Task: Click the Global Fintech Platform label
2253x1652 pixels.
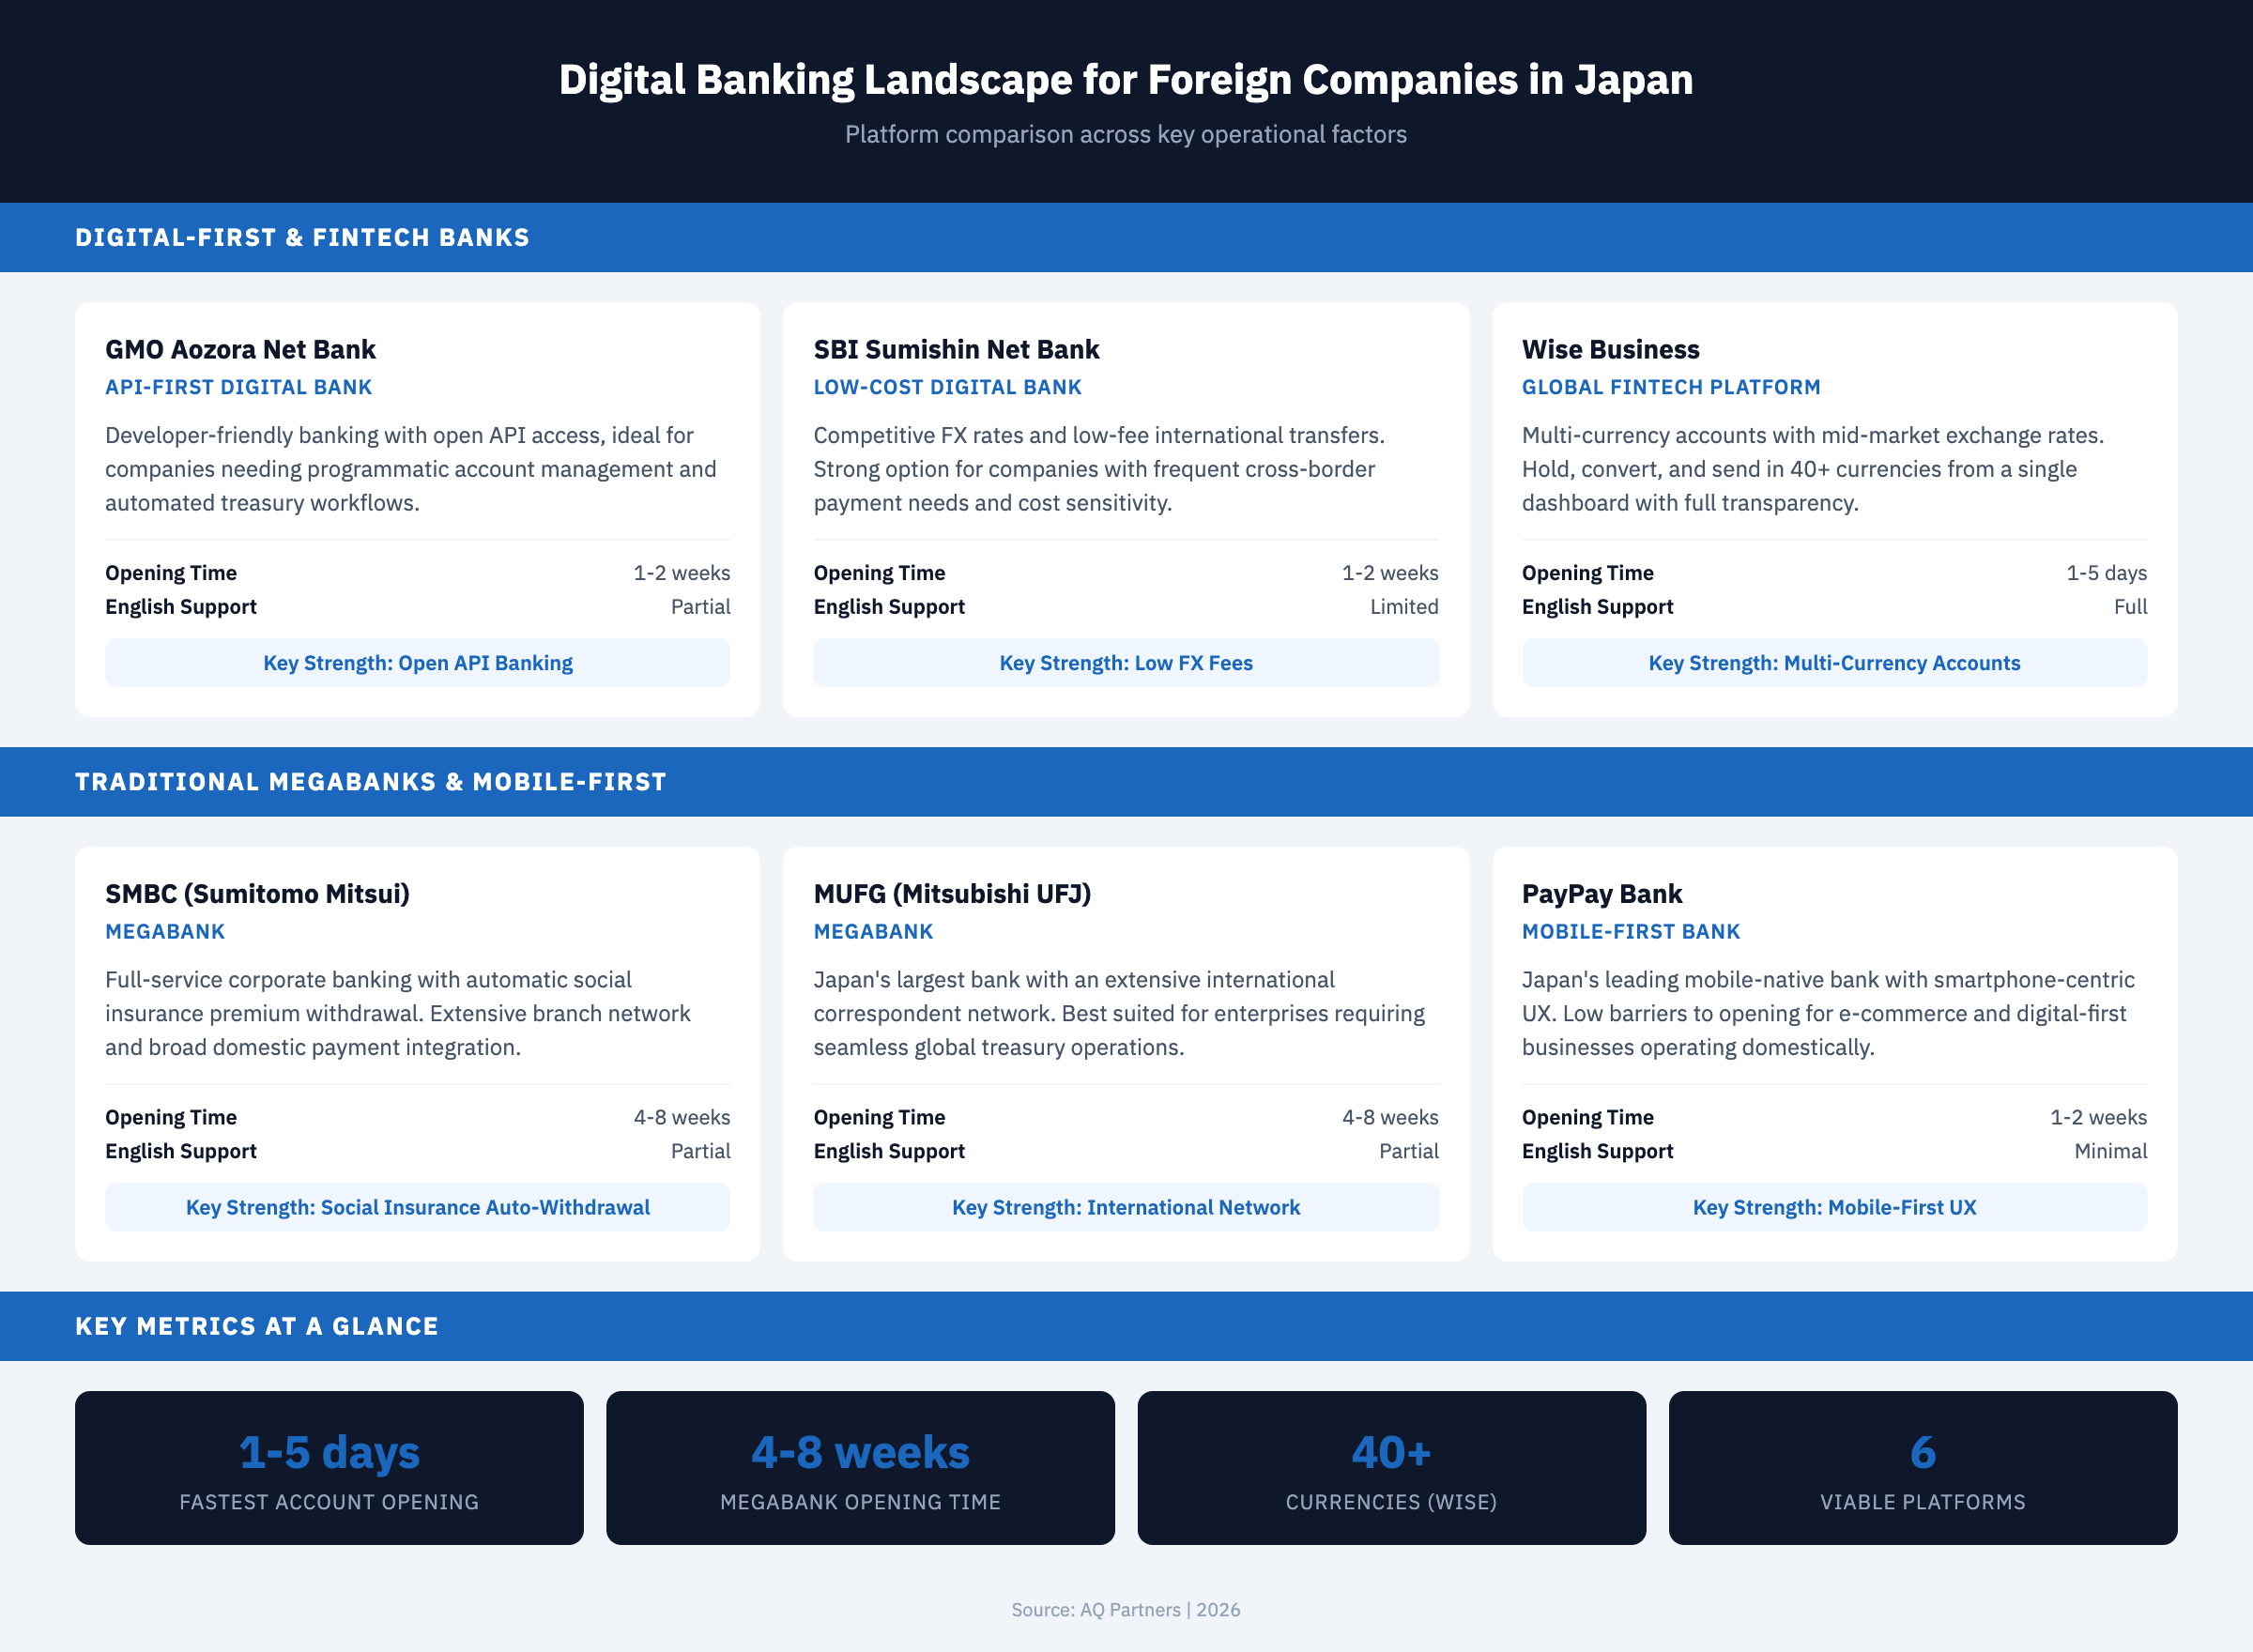Action: (1671, 387)
